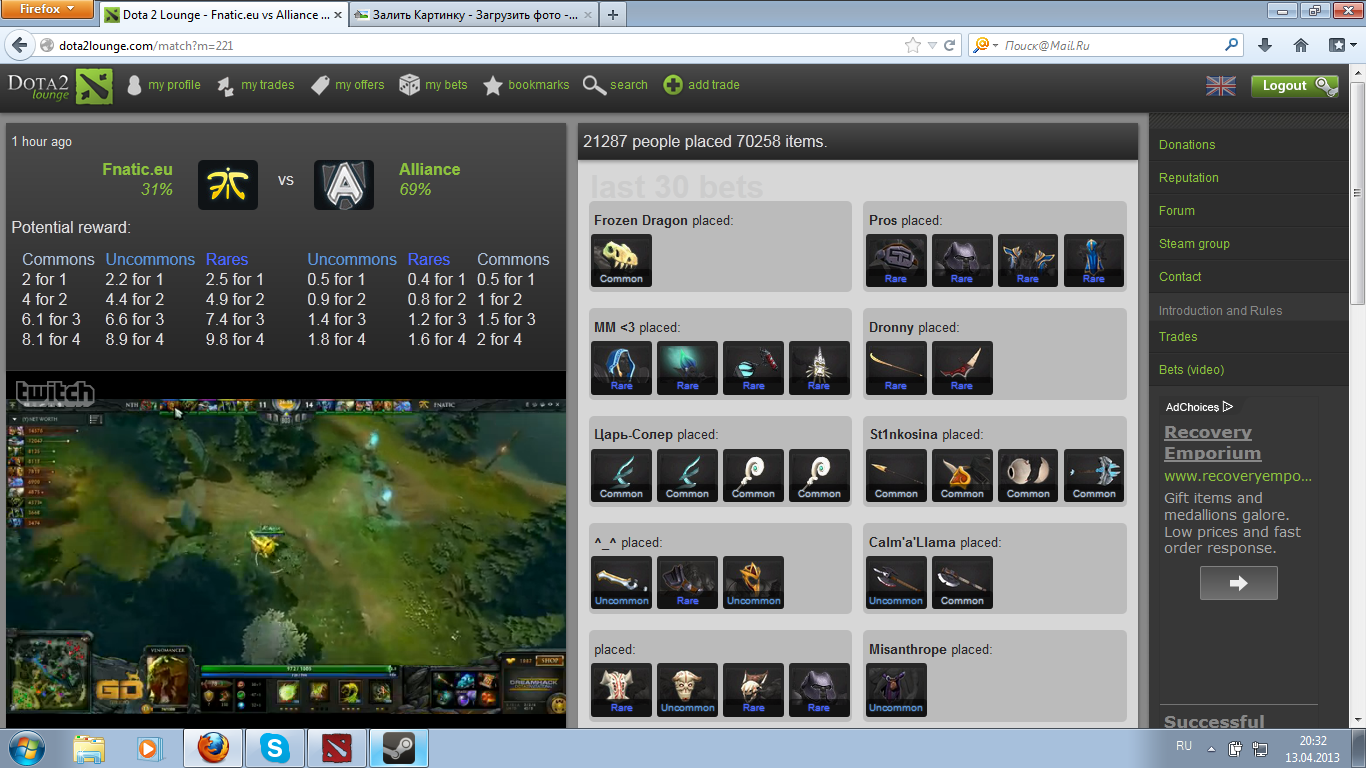Open Steam from the taskbar
This screenshot has height=768, width=1366.
[399, 748]
